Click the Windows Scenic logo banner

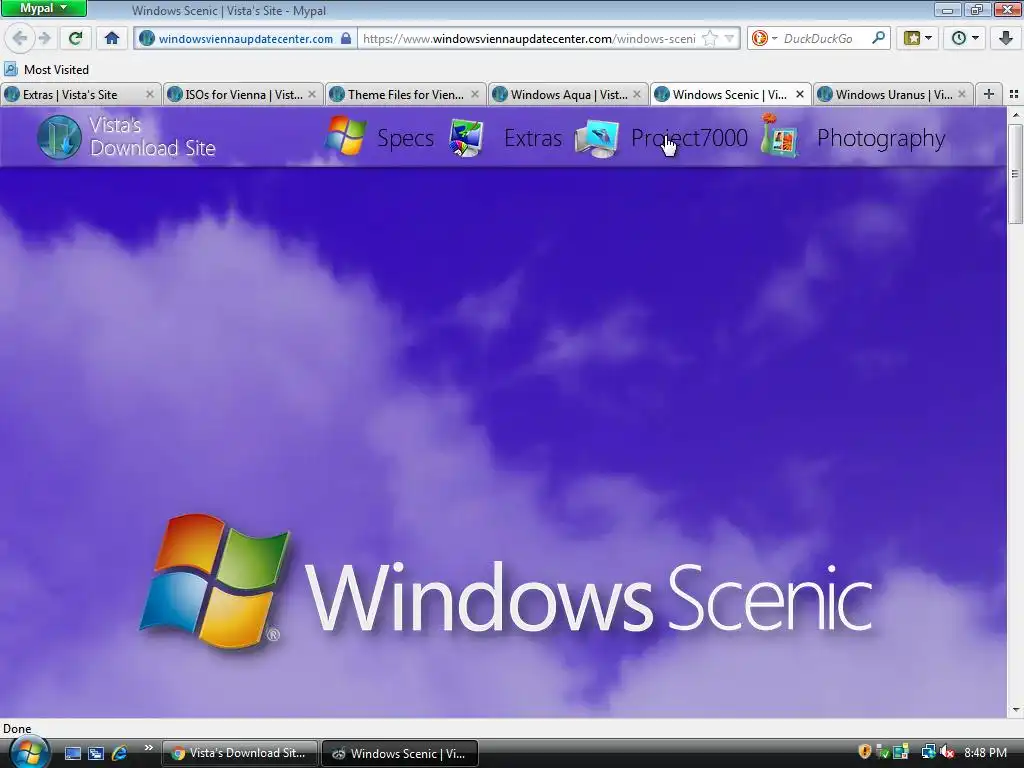pyautogui.click(x=505, y=583)
